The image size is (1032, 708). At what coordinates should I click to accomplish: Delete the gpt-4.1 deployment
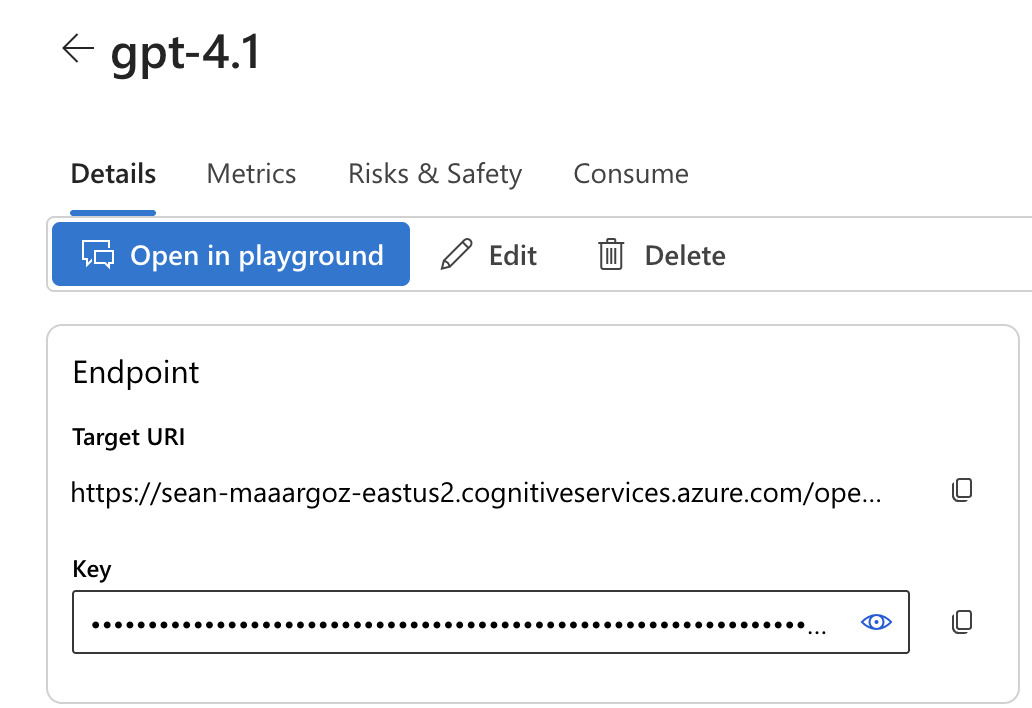click(661, 255)
